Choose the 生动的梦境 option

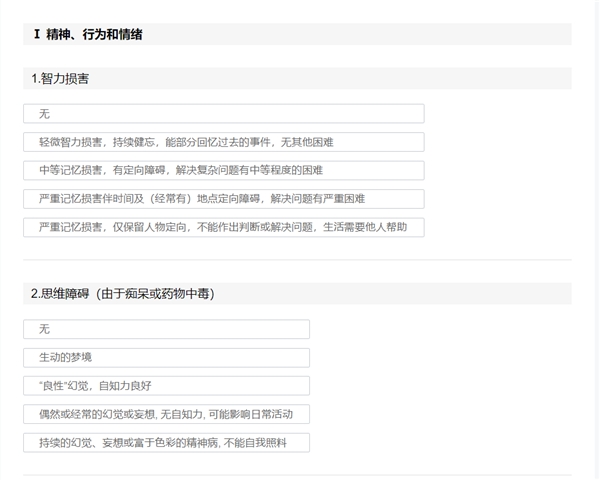click(x=166, y=357)
